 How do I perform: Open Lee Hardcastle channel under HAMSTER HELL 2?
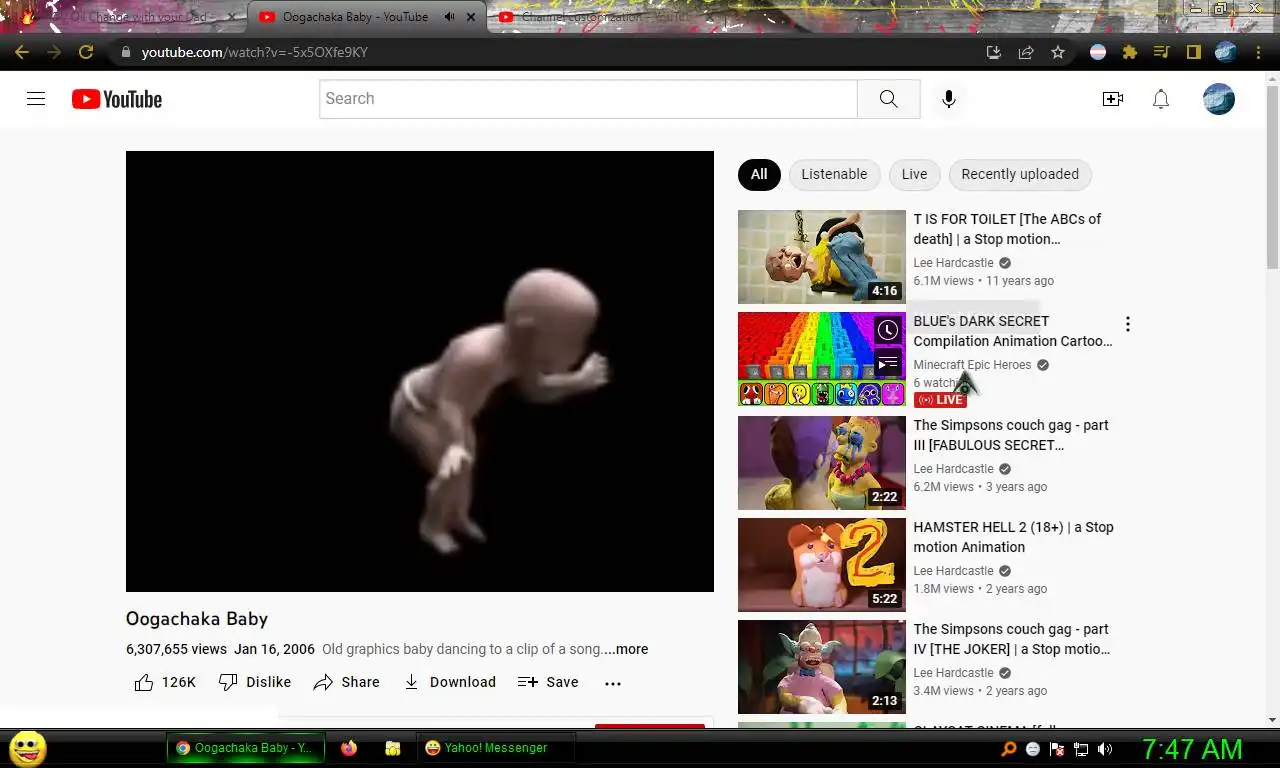coord(953,571)
